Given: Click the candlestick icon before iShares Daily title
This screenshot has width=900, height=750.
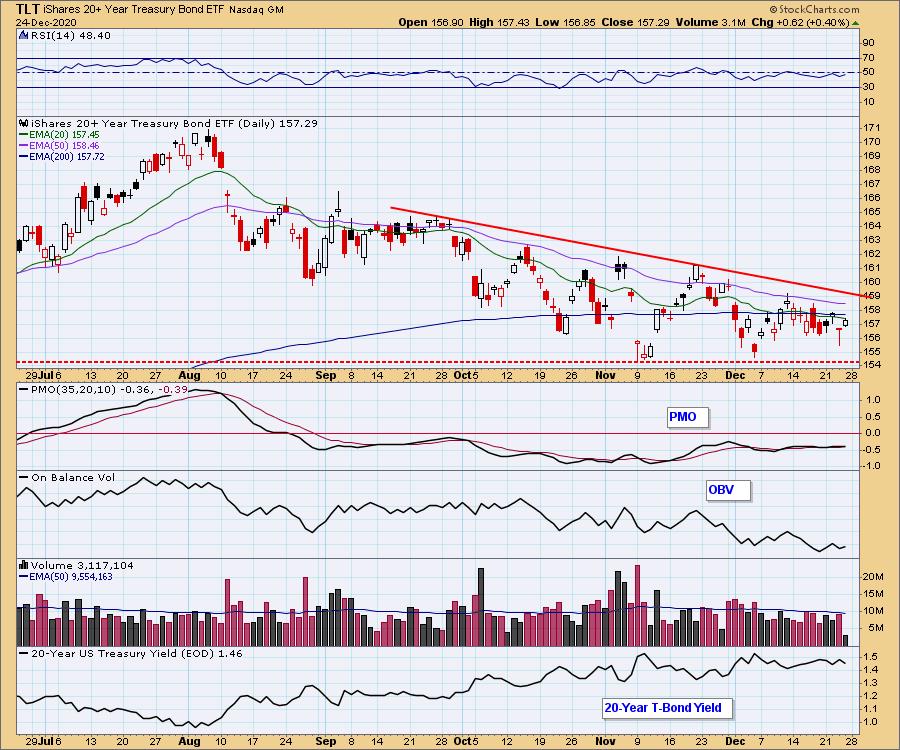Looking at the screenshot, I should (x=24, y=123).
